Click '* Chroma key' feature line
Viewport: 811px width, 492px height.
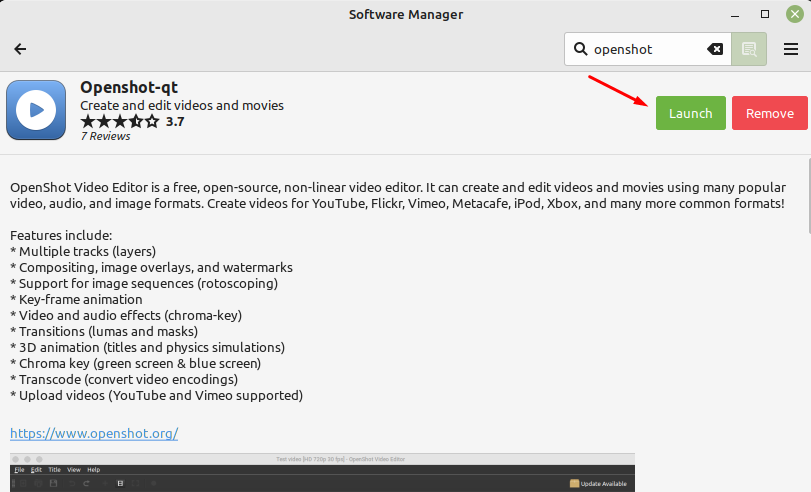pyautogui.click(x=136, y=363)
